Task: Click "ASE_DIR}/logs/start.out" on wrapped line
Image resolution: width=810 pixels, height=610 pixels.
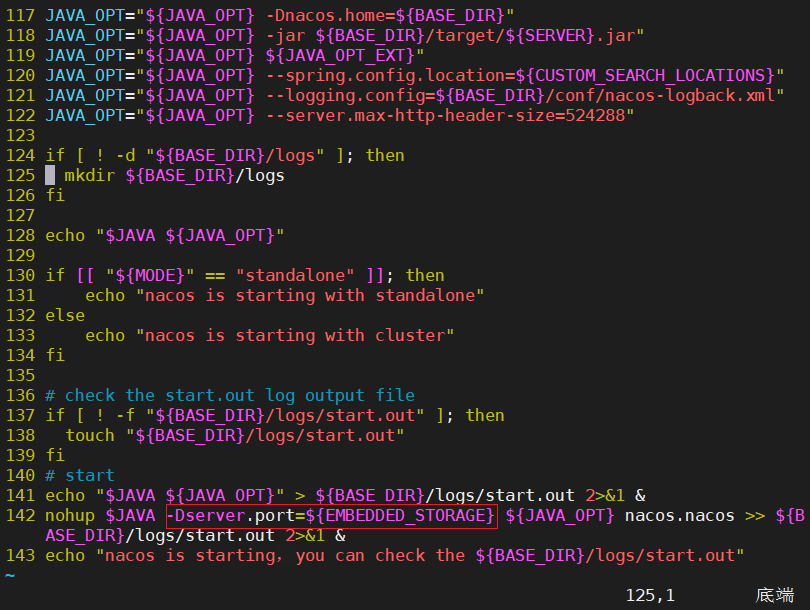Action: [160, 536]
